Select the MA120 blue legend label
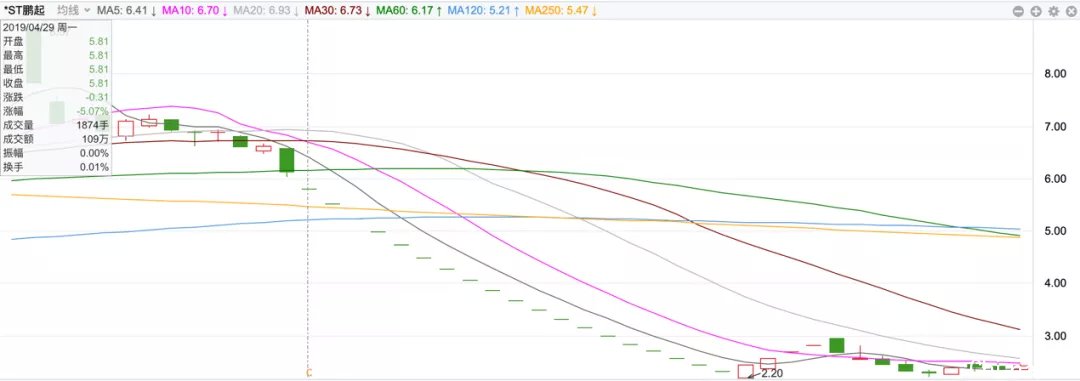The height and width of the screenshot is (381, 1080). coord(483,10)
